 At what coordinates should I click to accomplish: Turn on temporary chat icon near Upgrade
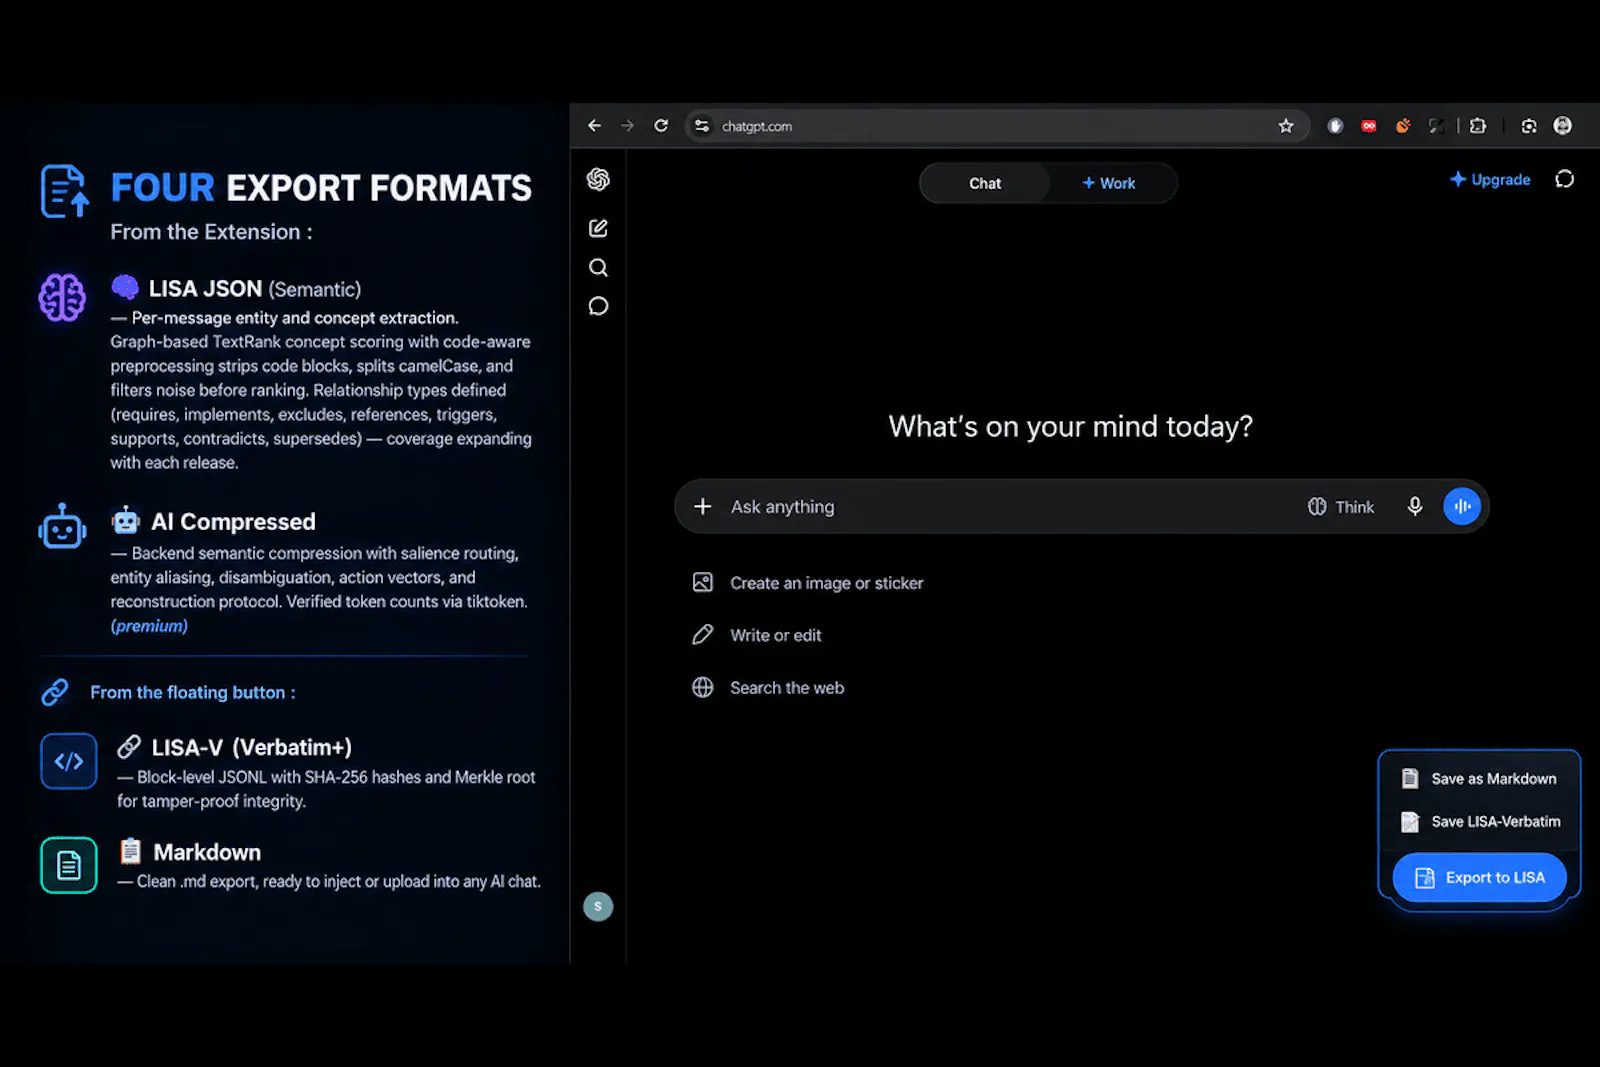1565,179
